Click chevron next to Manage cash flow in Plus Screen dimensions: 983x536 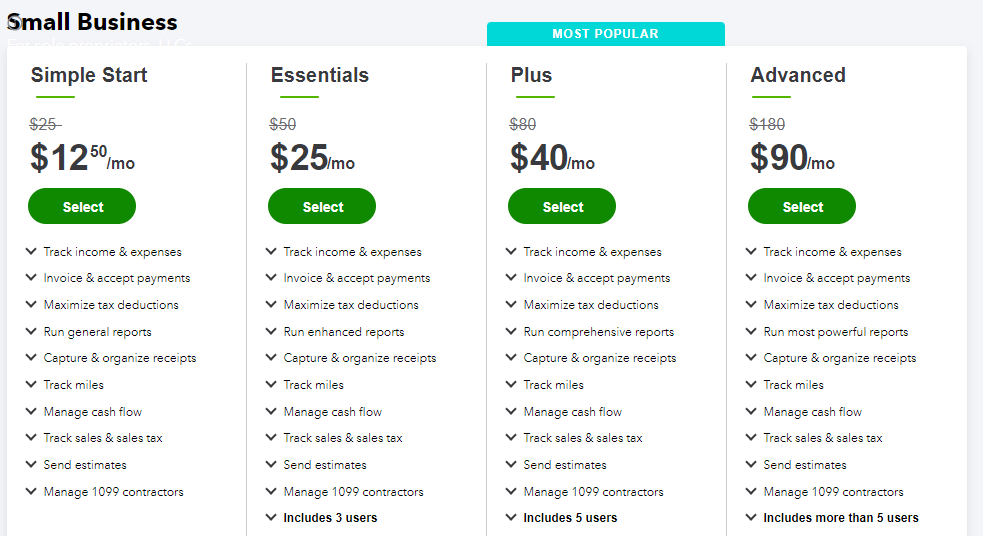[x=511, y=411]
